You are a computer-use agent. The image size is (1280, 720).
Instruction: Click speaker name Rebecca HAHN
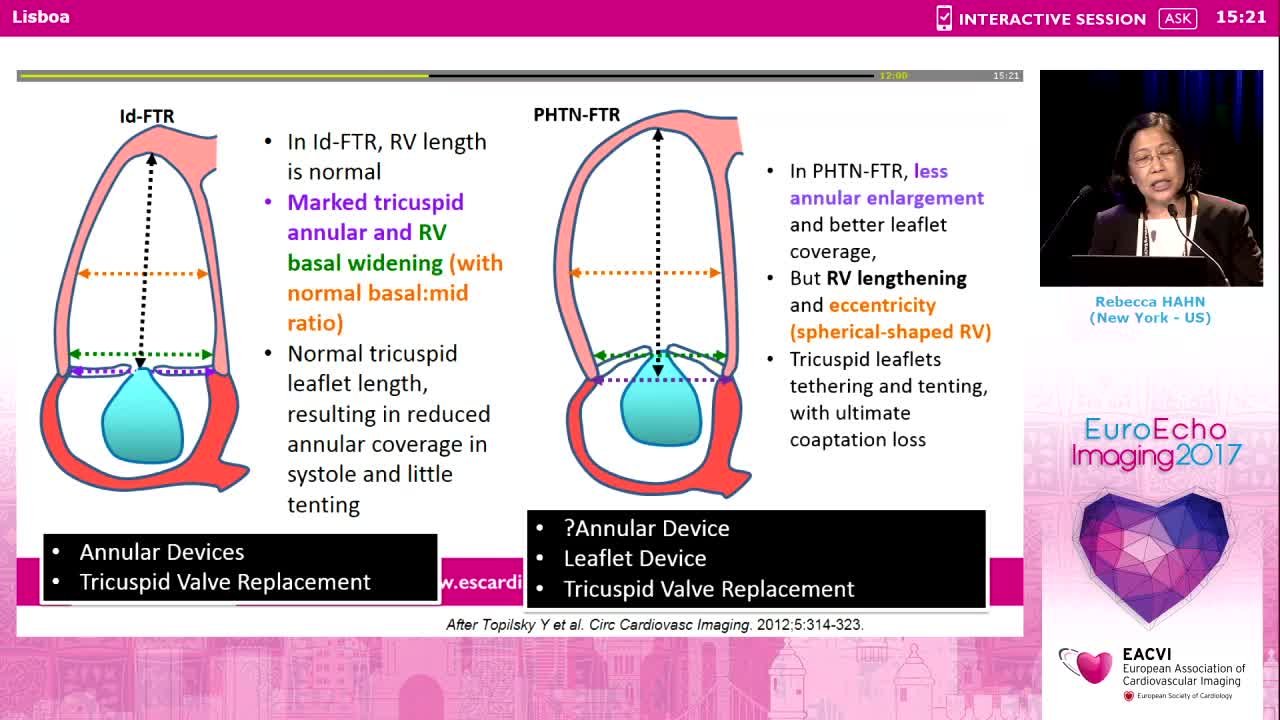pyautogui.click(x=1150, y=302)
